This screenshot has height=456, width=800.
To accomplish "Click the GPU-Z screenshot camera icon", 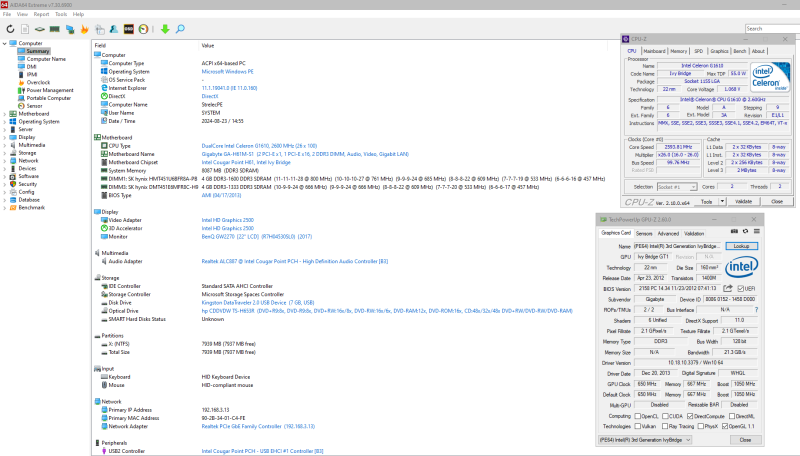I will tap(734, 231).
